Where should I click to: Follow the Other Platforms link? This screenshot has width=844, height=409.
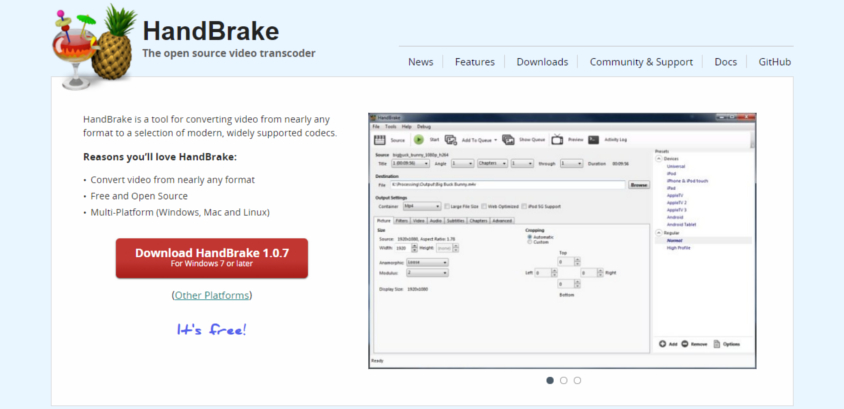pos(212,295)
